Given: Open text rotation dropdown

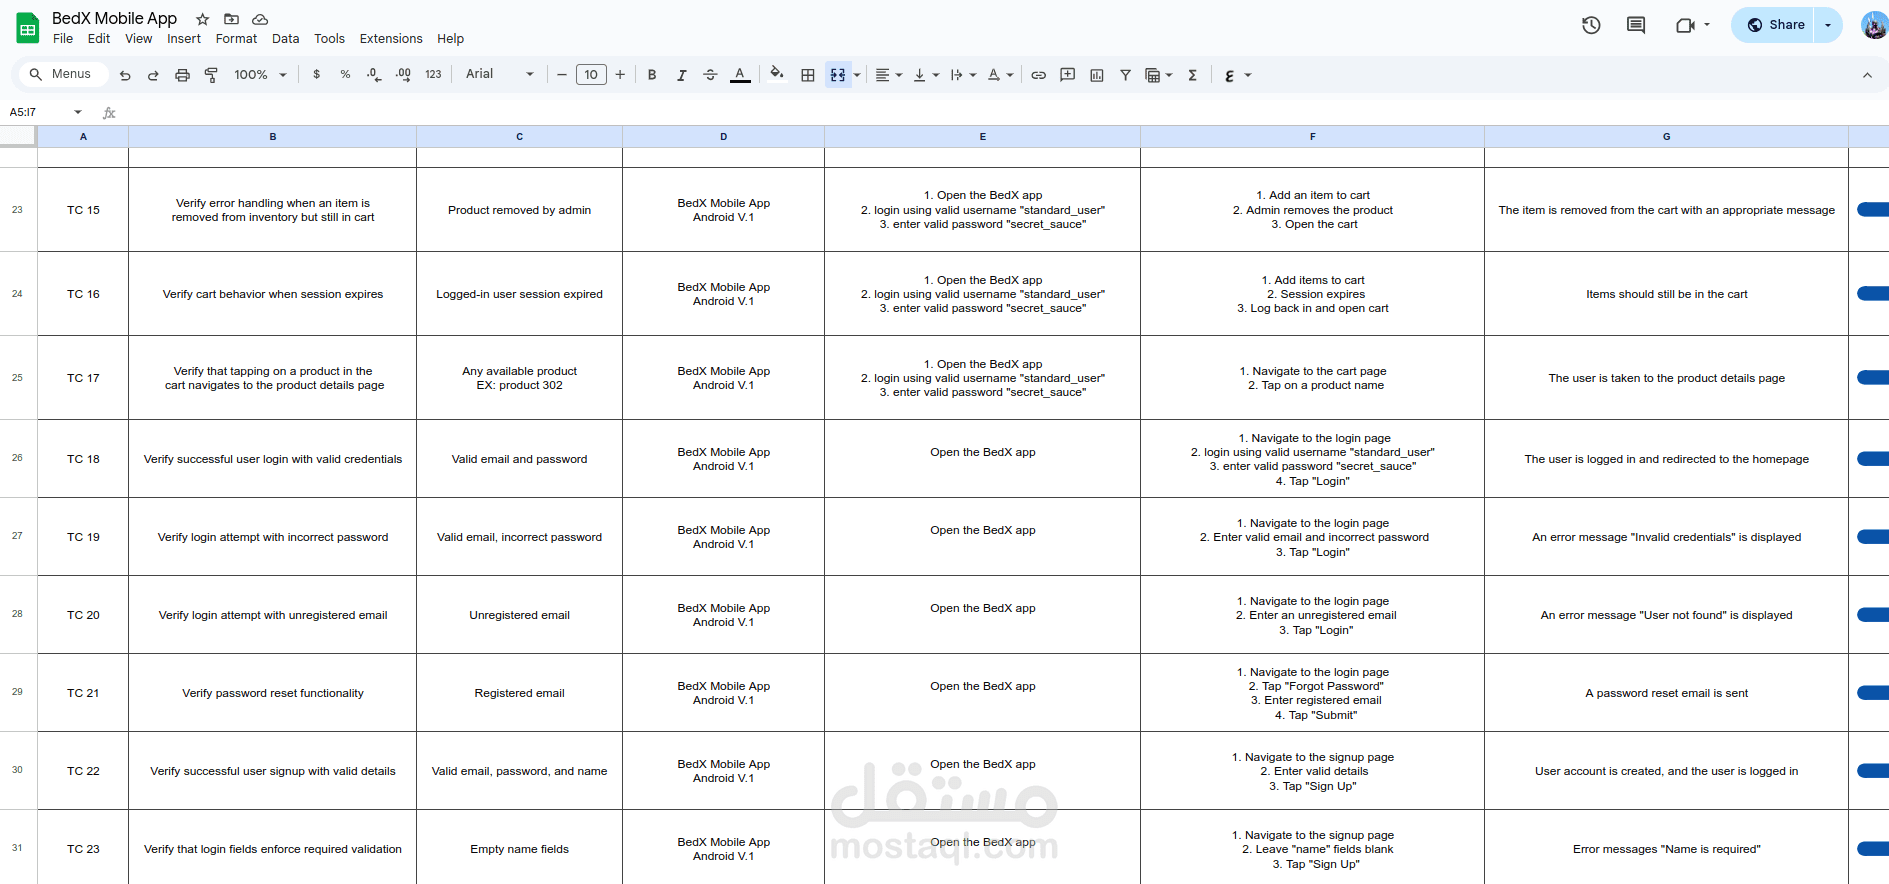Looking at the screenshot, I should pos(1000,75).
